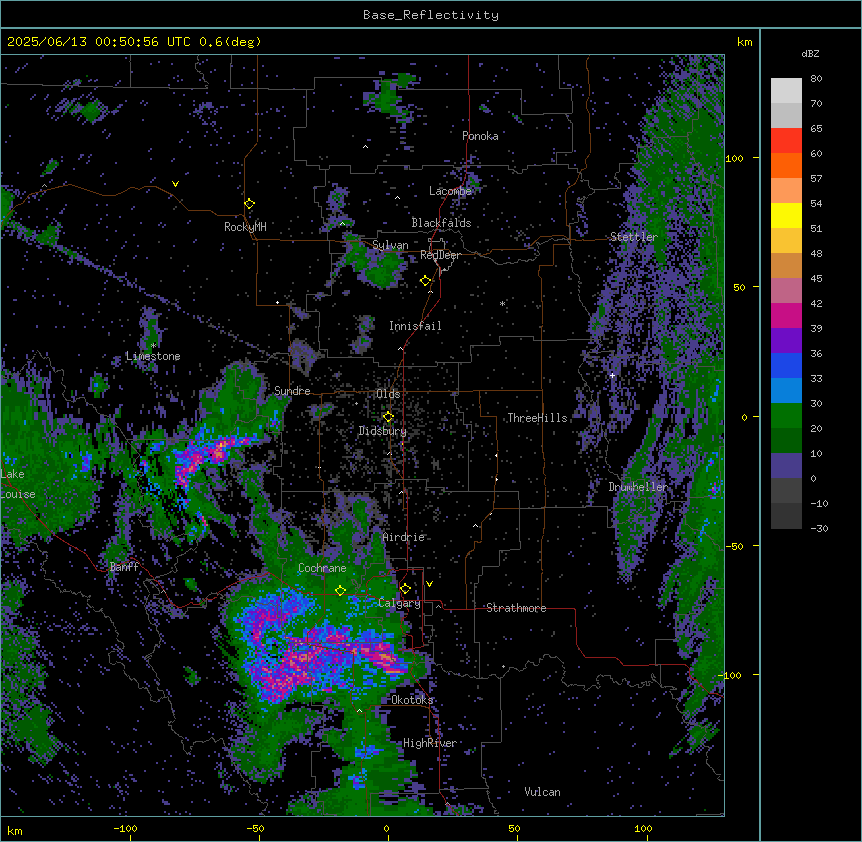Select the slate 10-0 dBZ legend swatch

[786, 466]
